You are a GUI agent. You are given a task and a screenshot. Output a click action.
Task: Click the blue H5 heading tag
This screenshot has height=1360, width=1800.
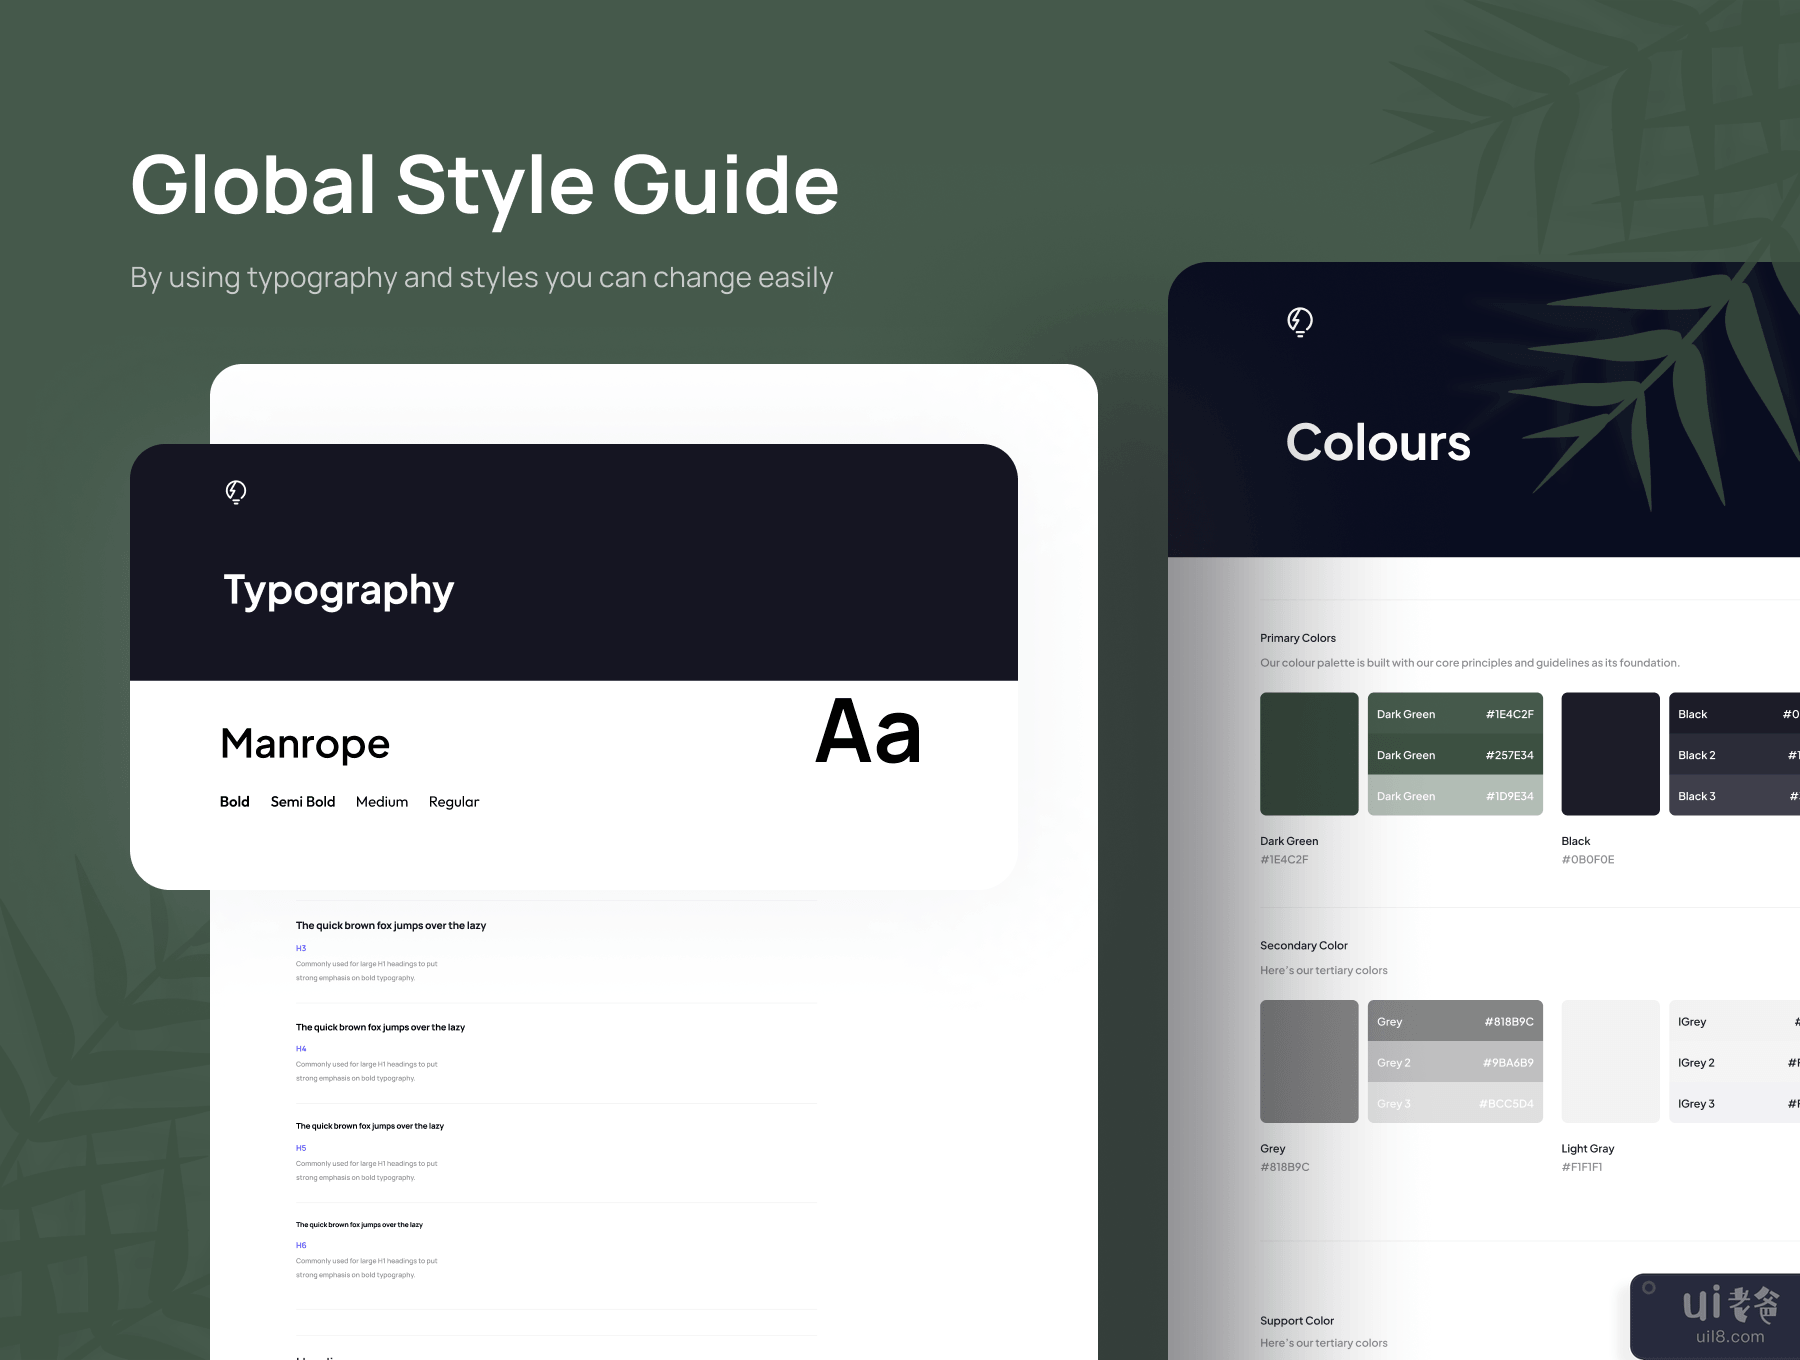(301, 1148)
